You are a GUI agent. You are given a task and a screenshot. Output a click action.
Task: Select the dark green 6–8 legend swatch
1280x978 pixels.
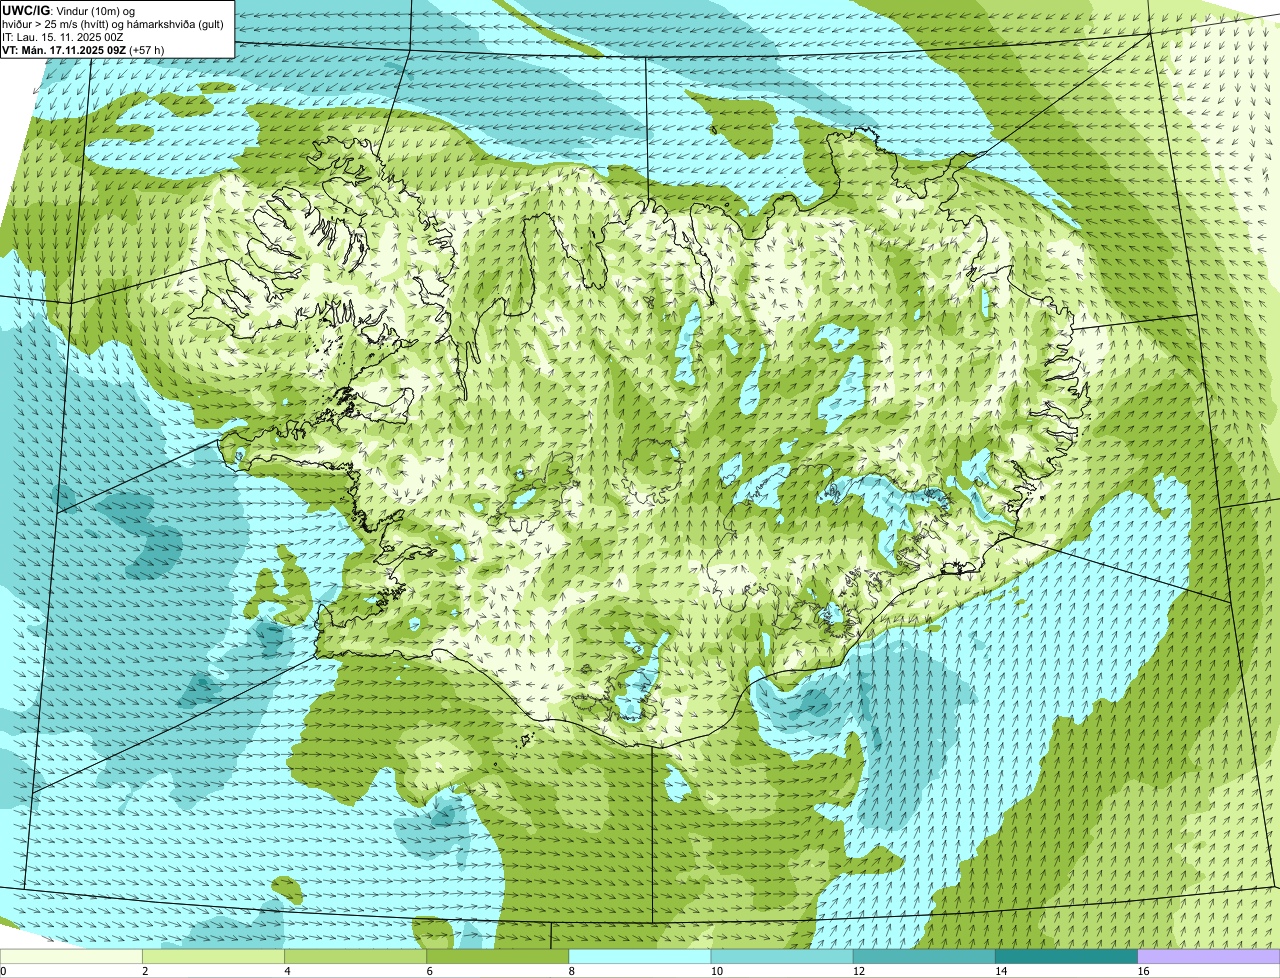498,956
